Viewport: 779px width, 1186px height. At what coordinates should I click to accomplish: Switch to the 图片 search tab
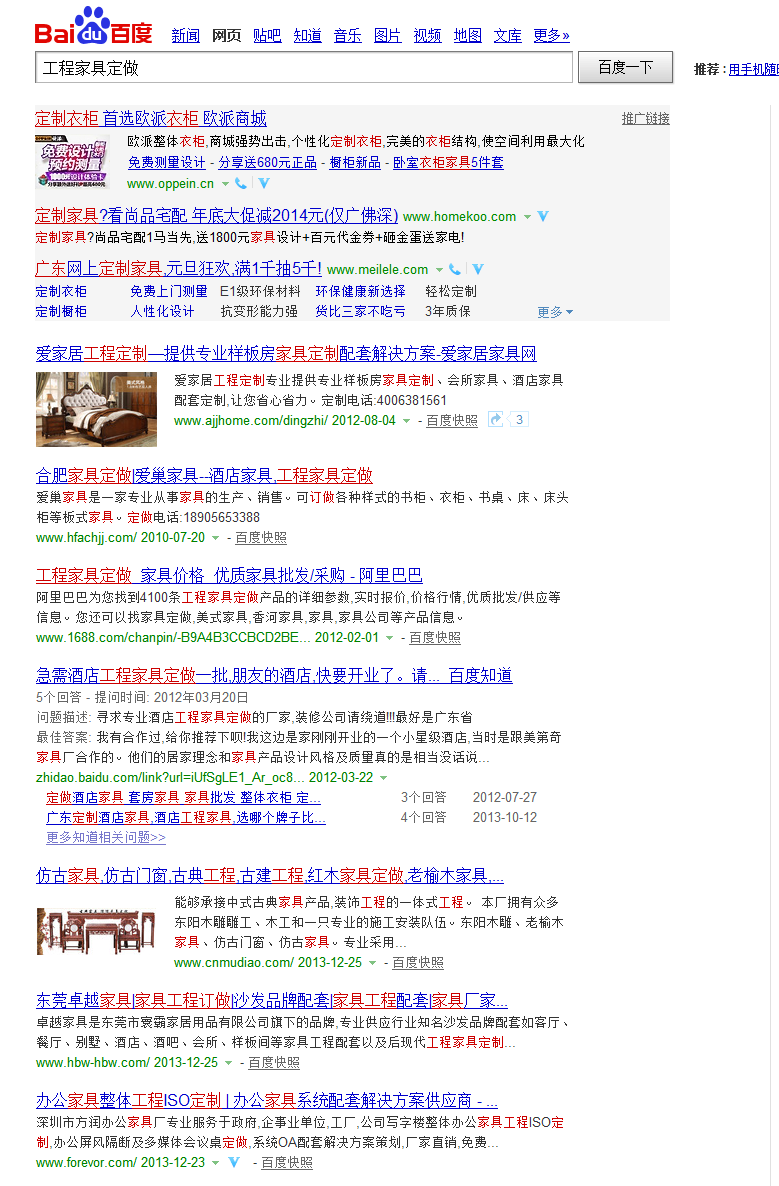[x=387, y=36]
